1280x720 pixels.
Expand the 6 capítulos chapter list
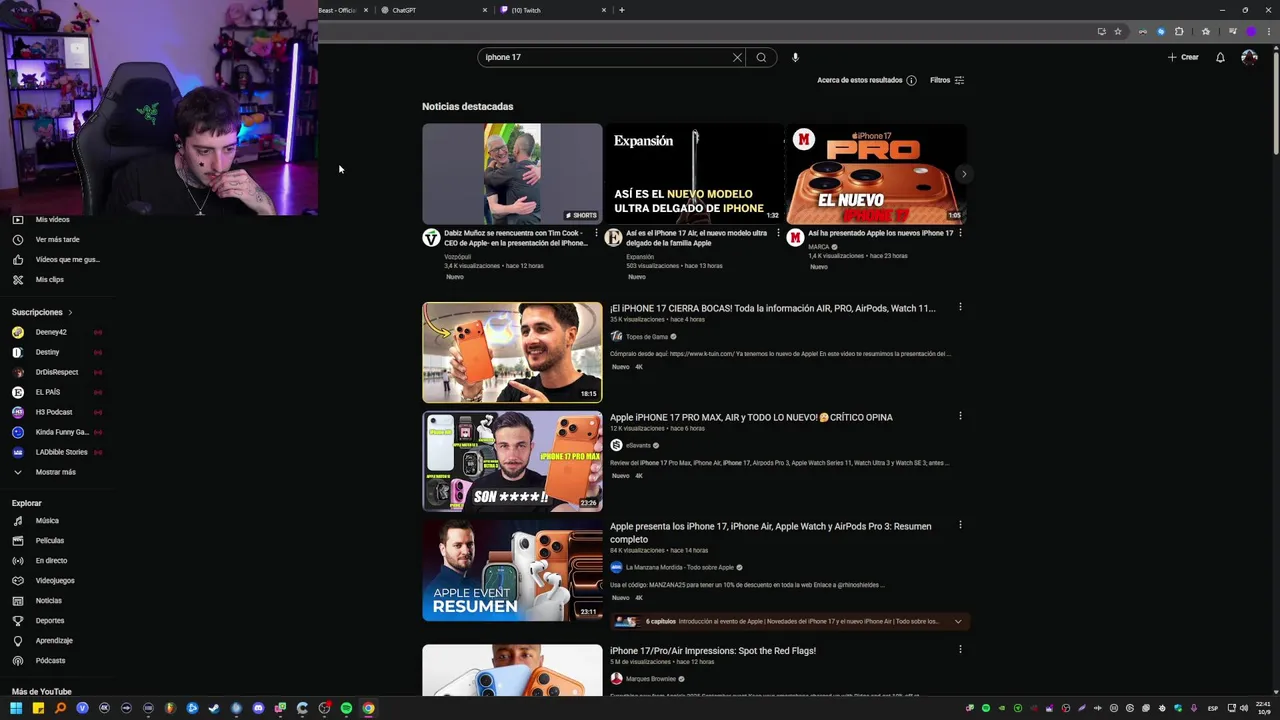coord(958,621)
